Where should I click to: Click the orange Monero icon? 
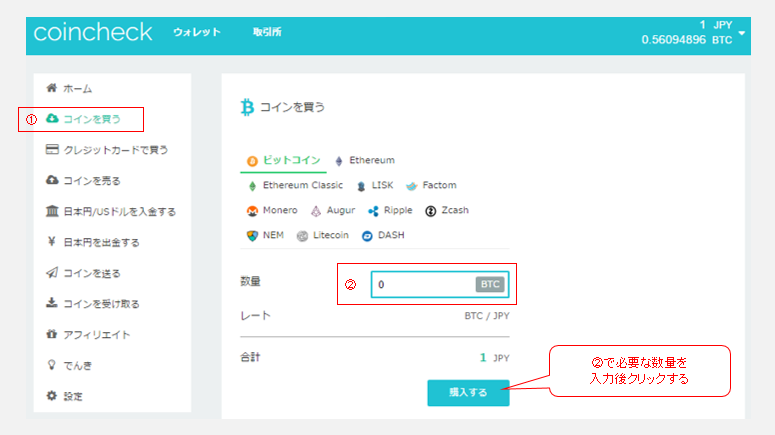[252, 211]
